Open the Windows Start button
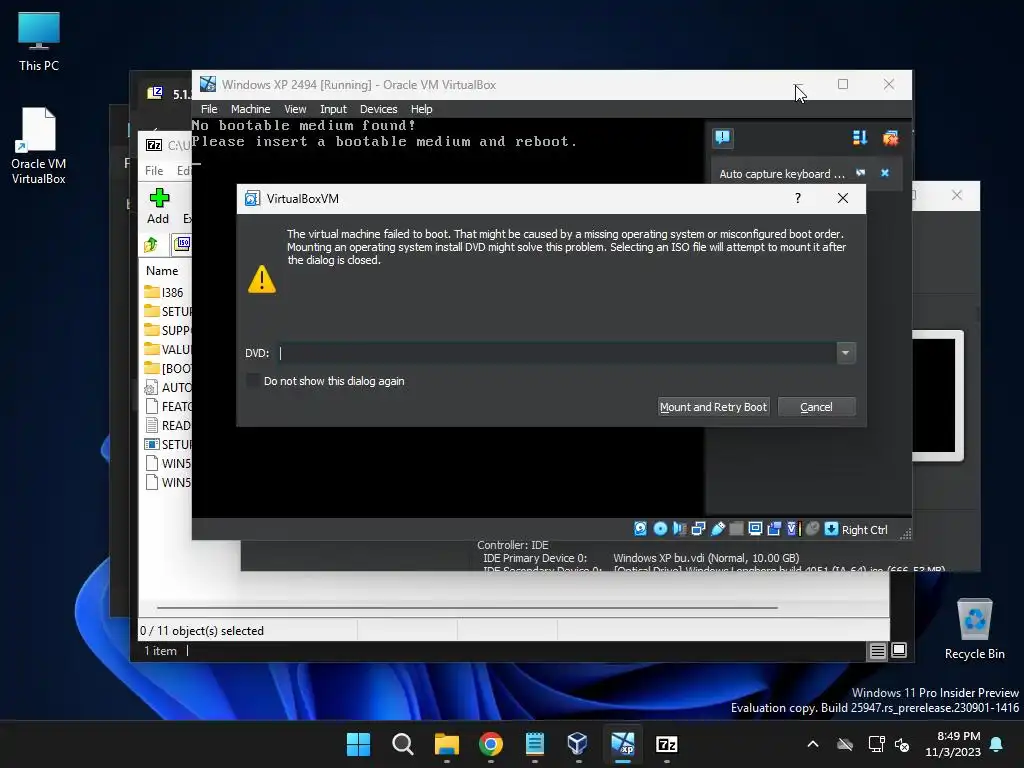This screenshot has width=1024, height=768. pos(358,744)
